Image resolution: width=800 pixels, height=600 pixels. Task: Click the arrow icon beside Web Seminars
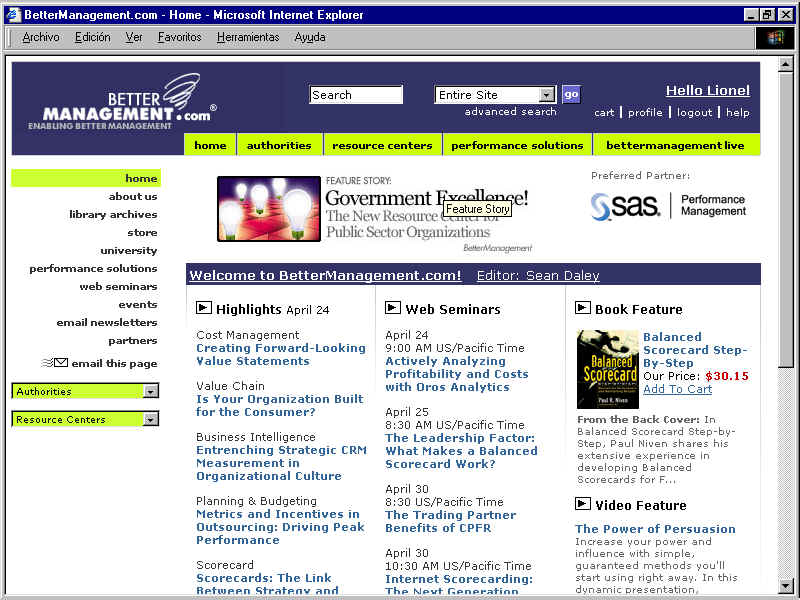click(x=392, y=308)
